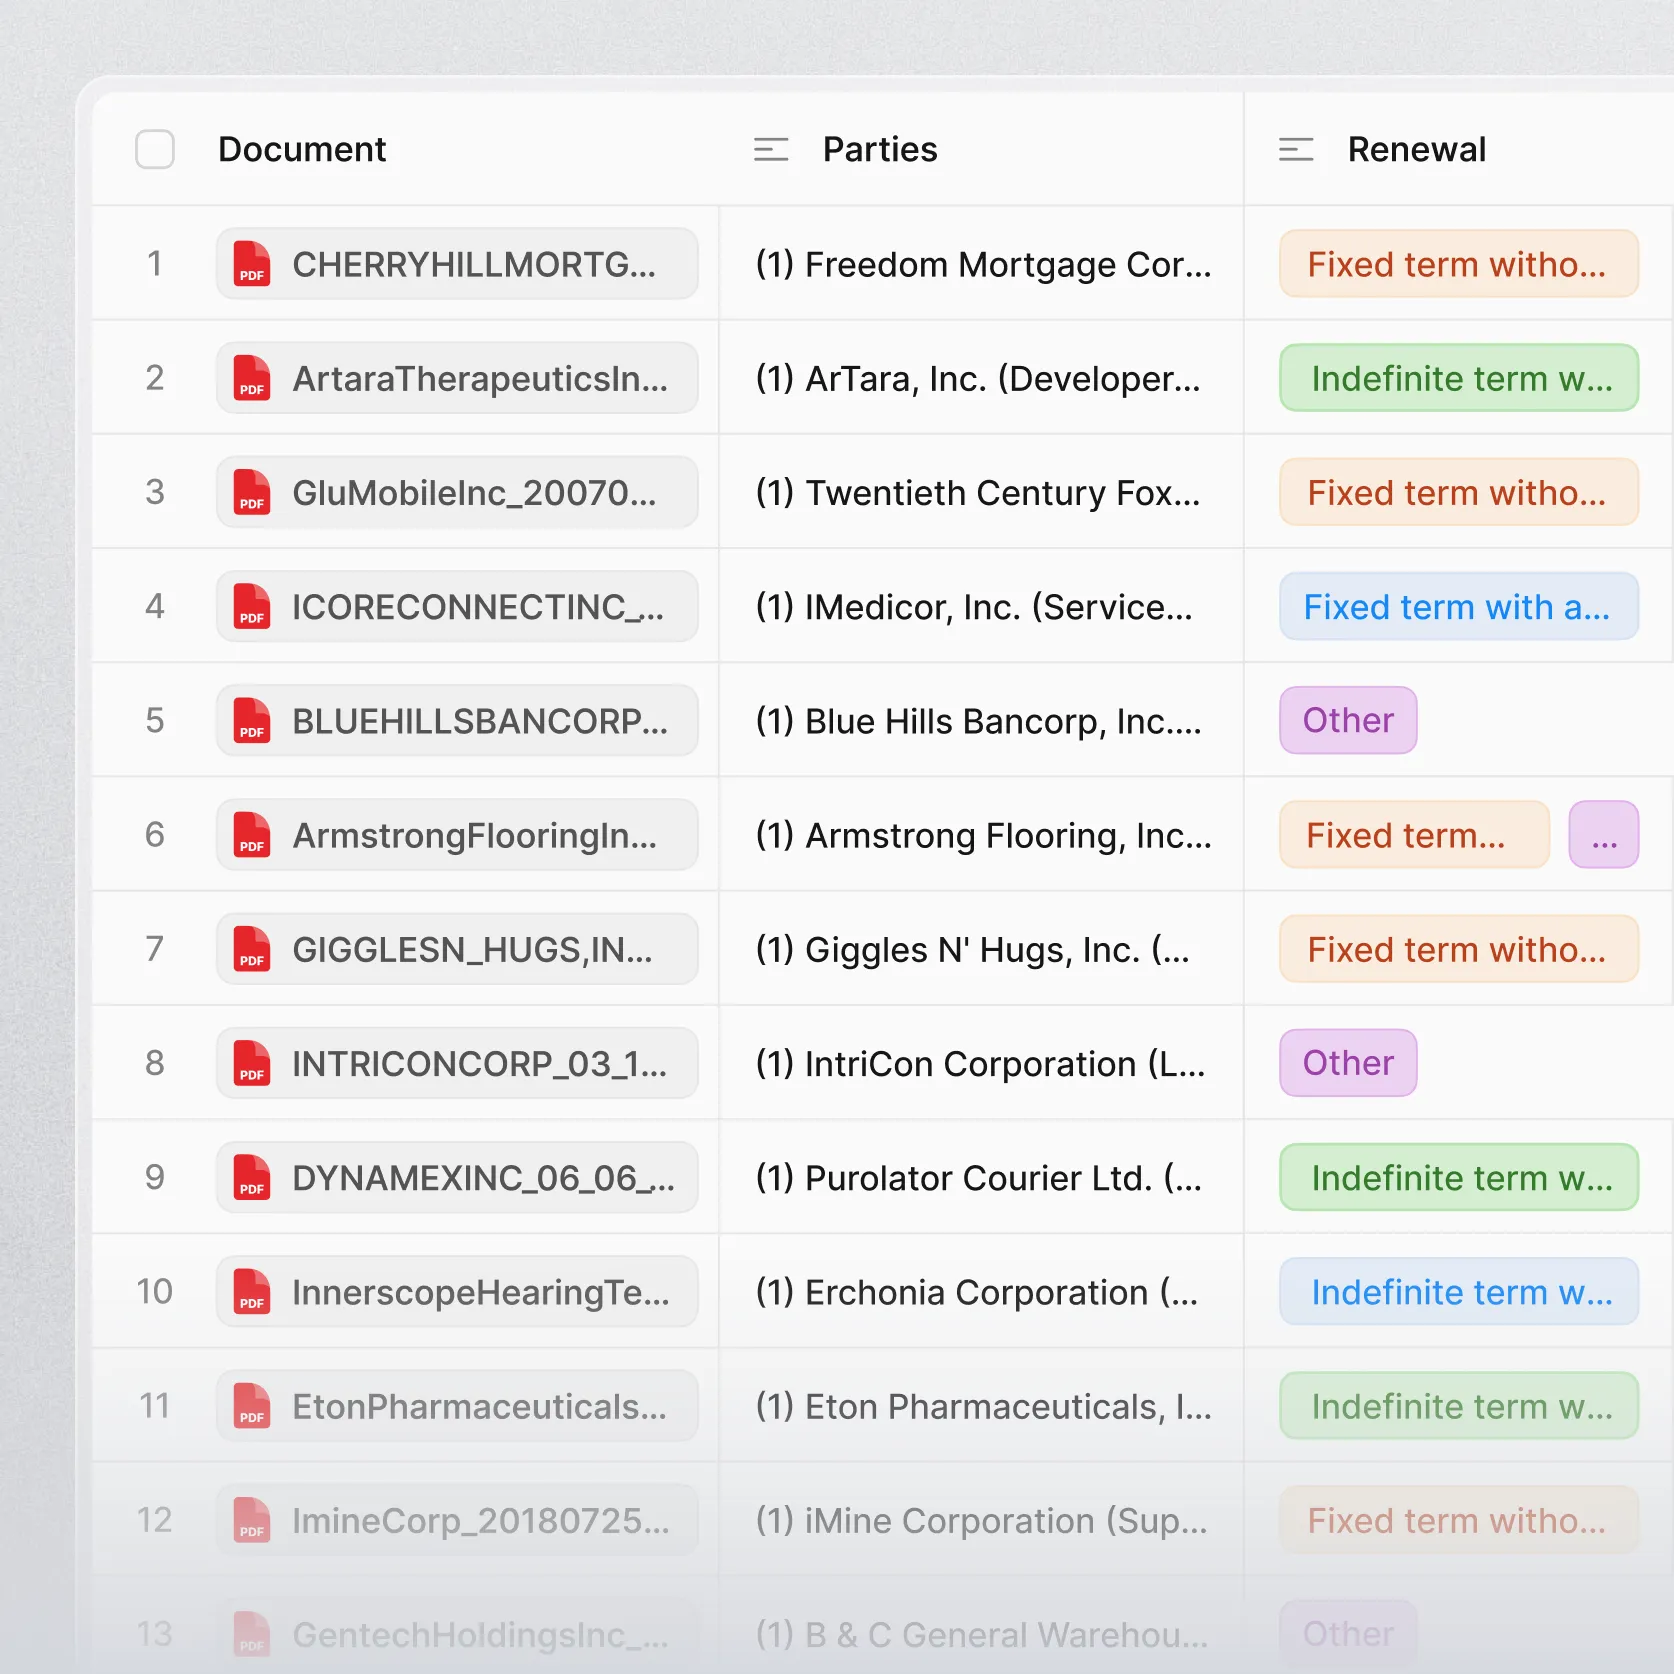Open the CHERRYHILLMORTG... document chip

click(457, 264)
